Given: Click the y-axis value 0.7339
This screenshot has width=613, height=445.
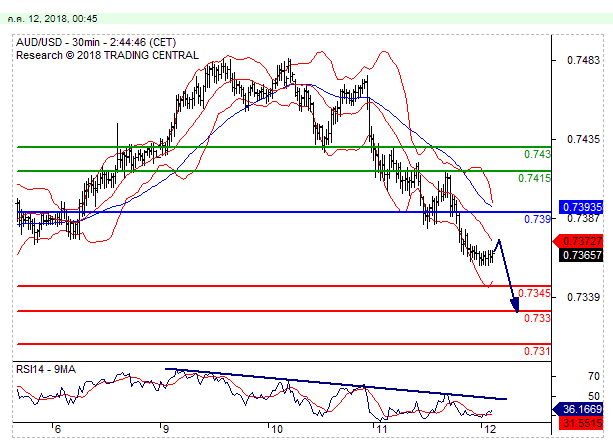Looking at the screenshot, I should click(x=583, y=297).
